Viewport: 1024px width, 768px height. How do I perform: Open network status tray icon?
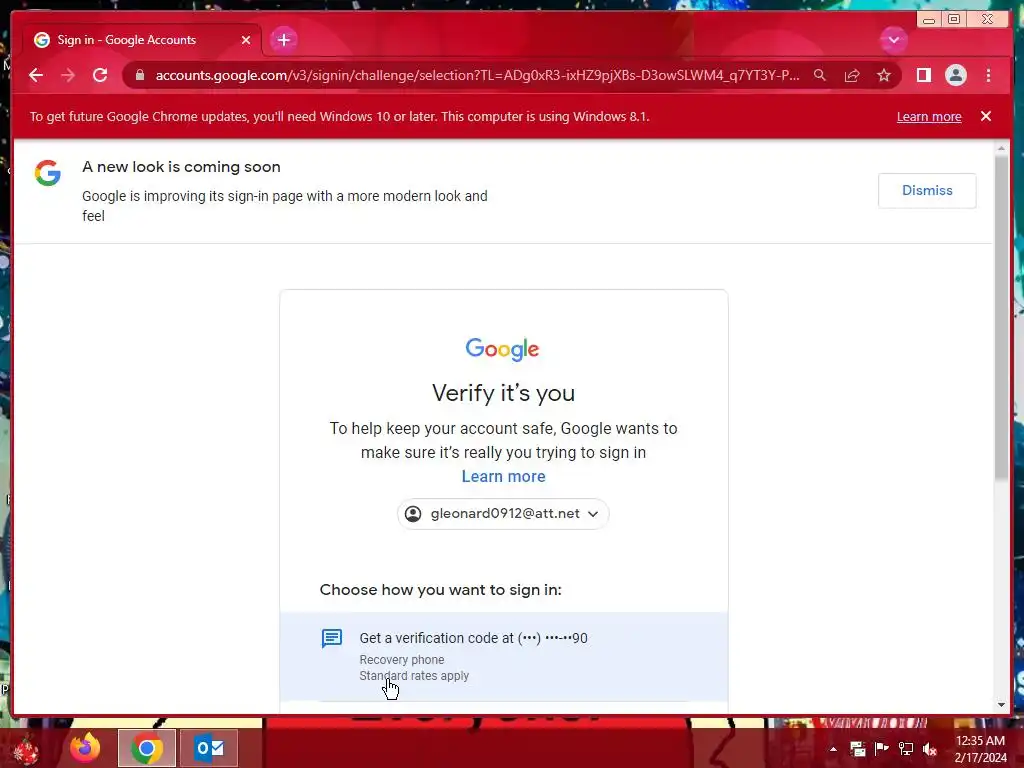905,749
